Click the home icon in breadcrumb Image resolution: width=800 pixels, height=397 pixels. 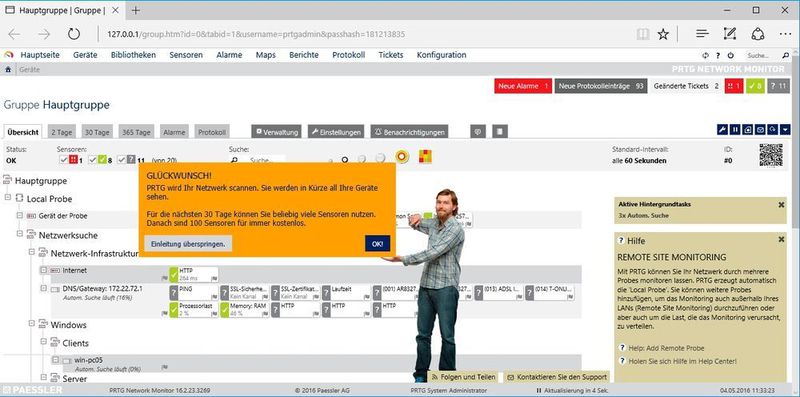click(x=8, y=69)
